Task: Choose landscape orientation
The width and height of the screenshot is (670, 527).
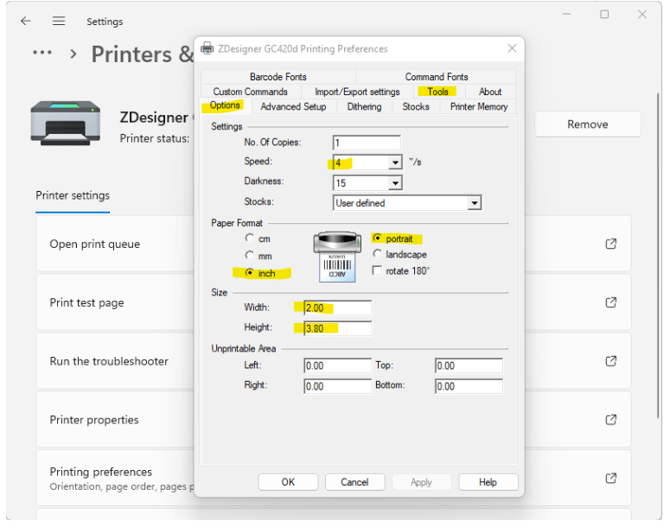Action: (x=377, y=254)
